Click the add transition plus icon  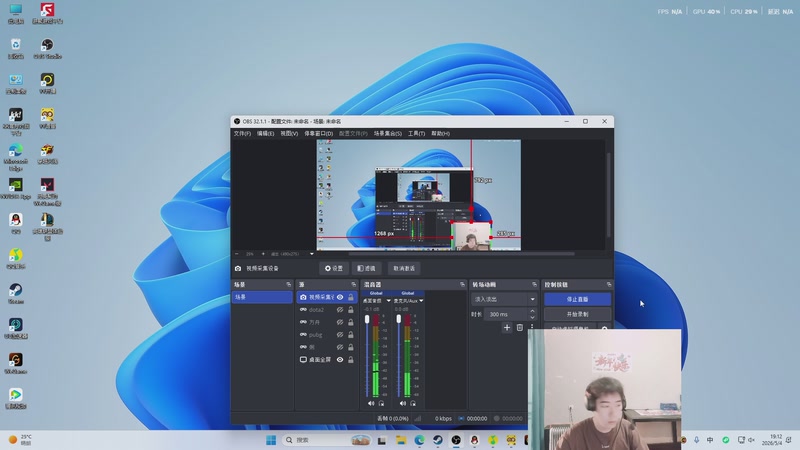(x=507, y=328)
